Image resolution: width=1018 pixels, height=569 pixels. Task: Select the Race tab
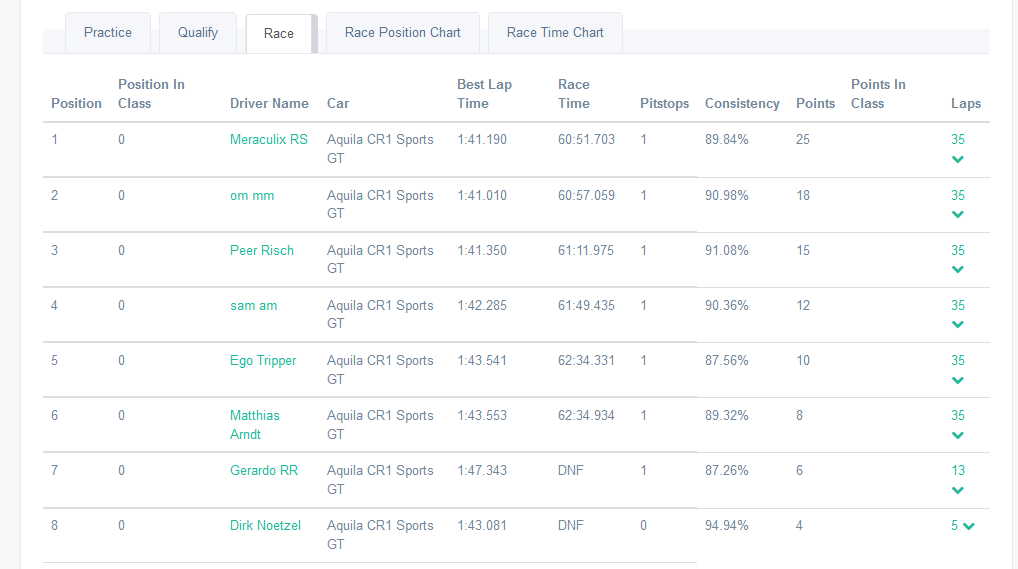click(279, 34)
